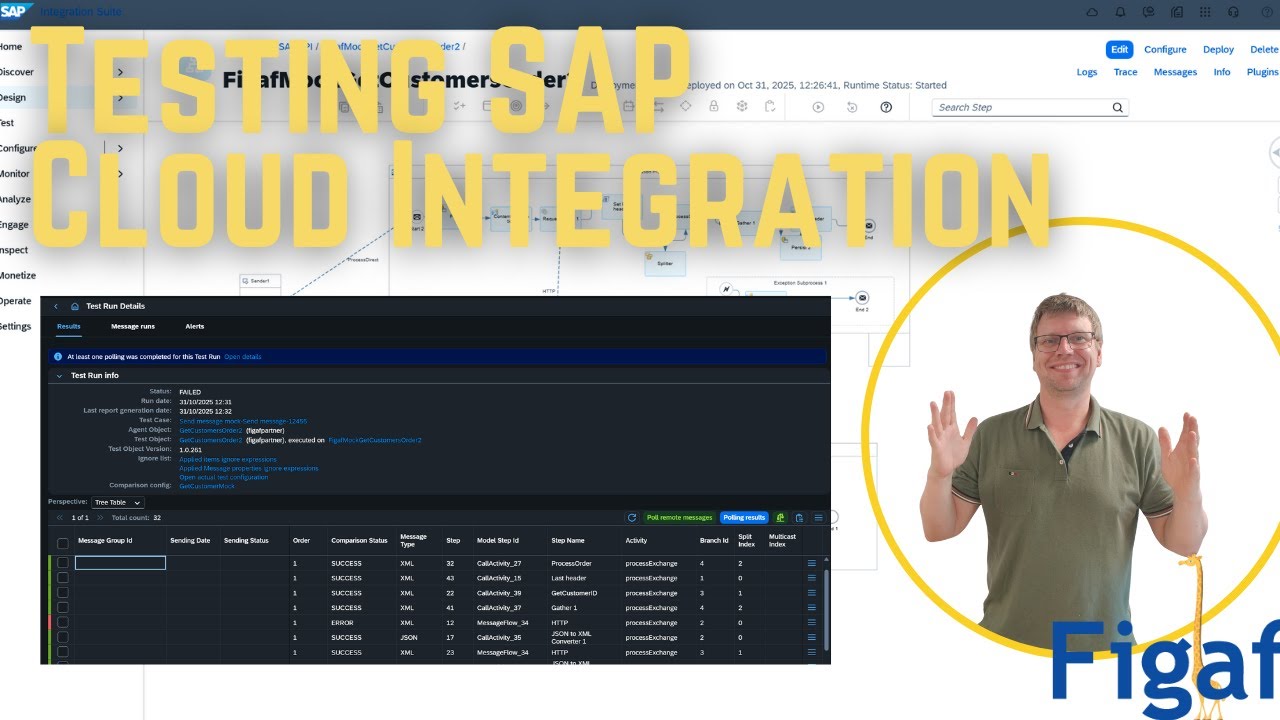Open the row menu for GetCustomerID
The image size is (1280, 720).
click(812, 593)
